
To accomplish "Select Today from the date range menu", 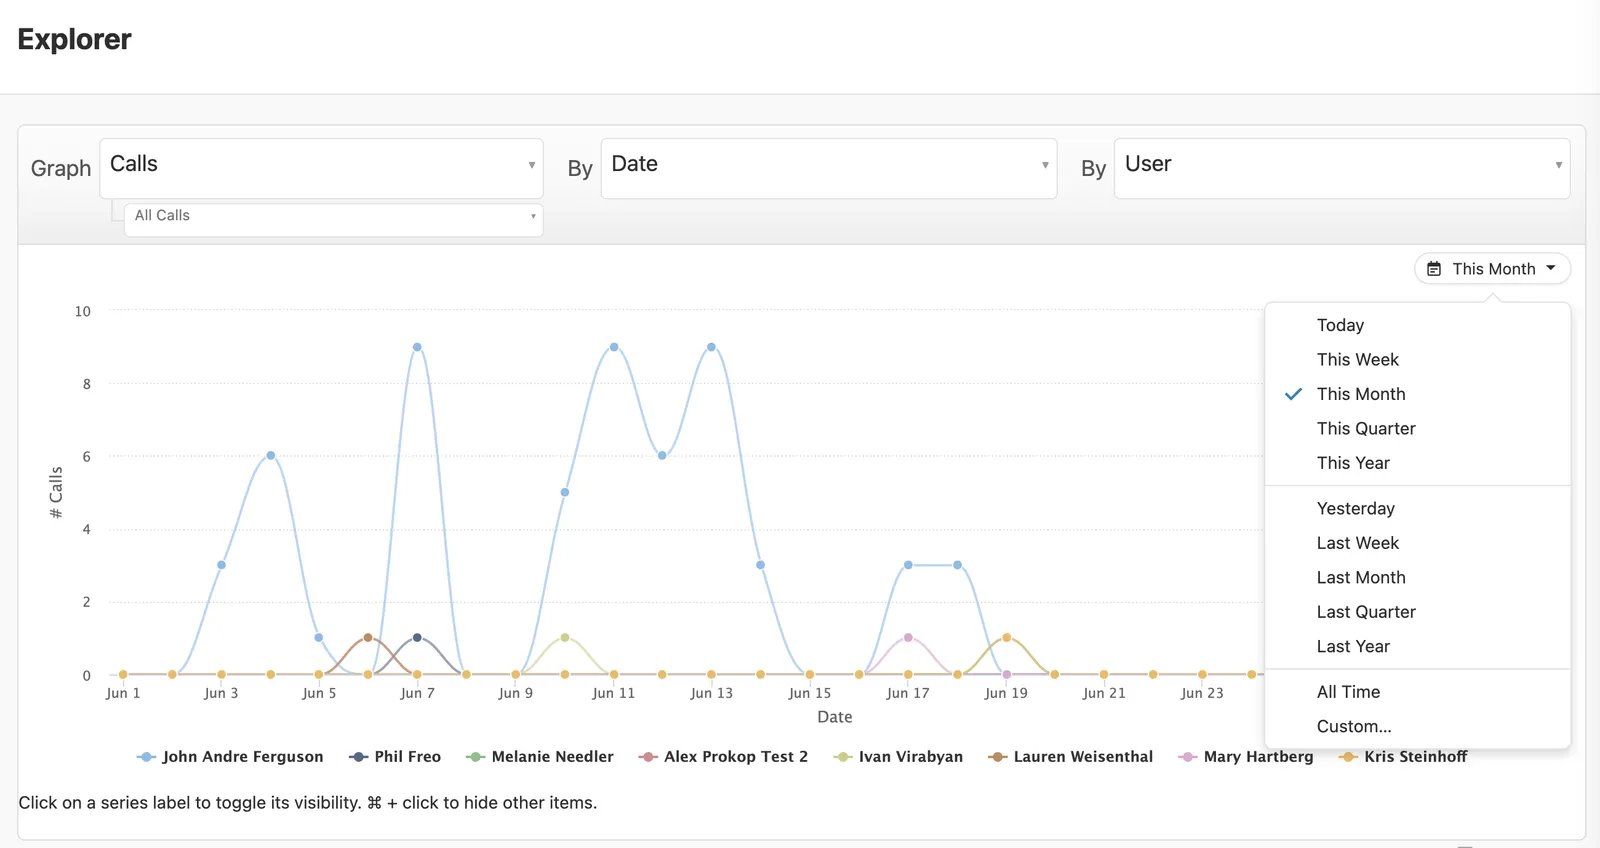I will pos(1418,325).
